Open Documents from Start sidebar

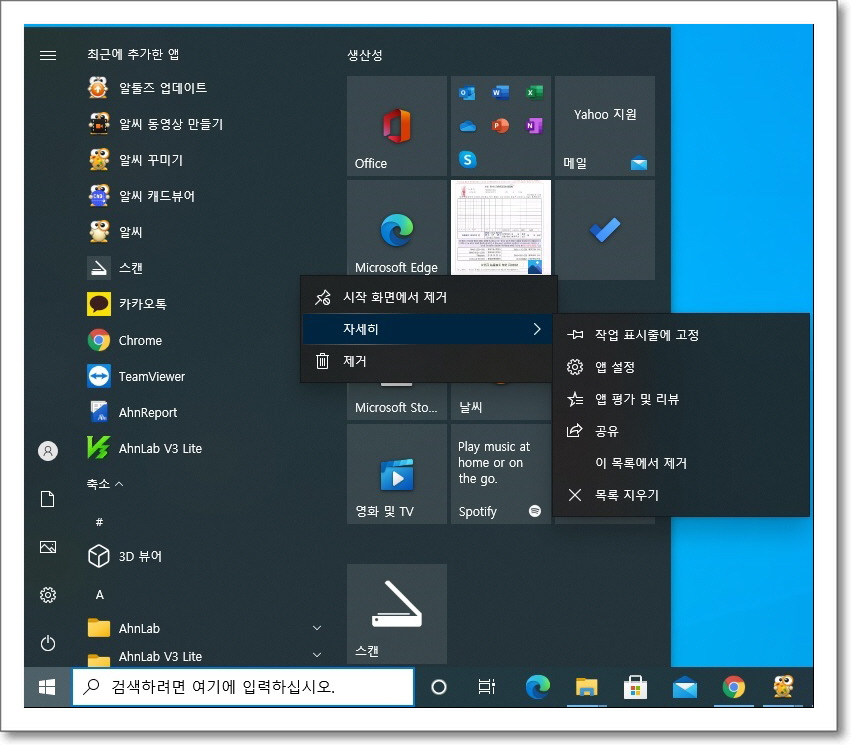(48, 499)
